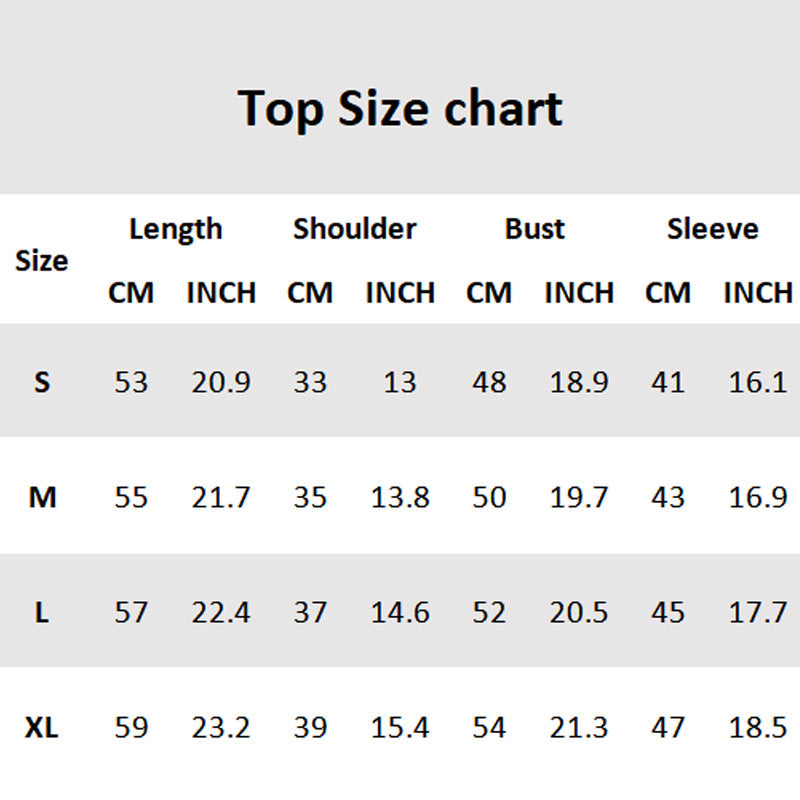Select the Shoulder column header
Screen dimensions: 800x800
click(355, 229)
